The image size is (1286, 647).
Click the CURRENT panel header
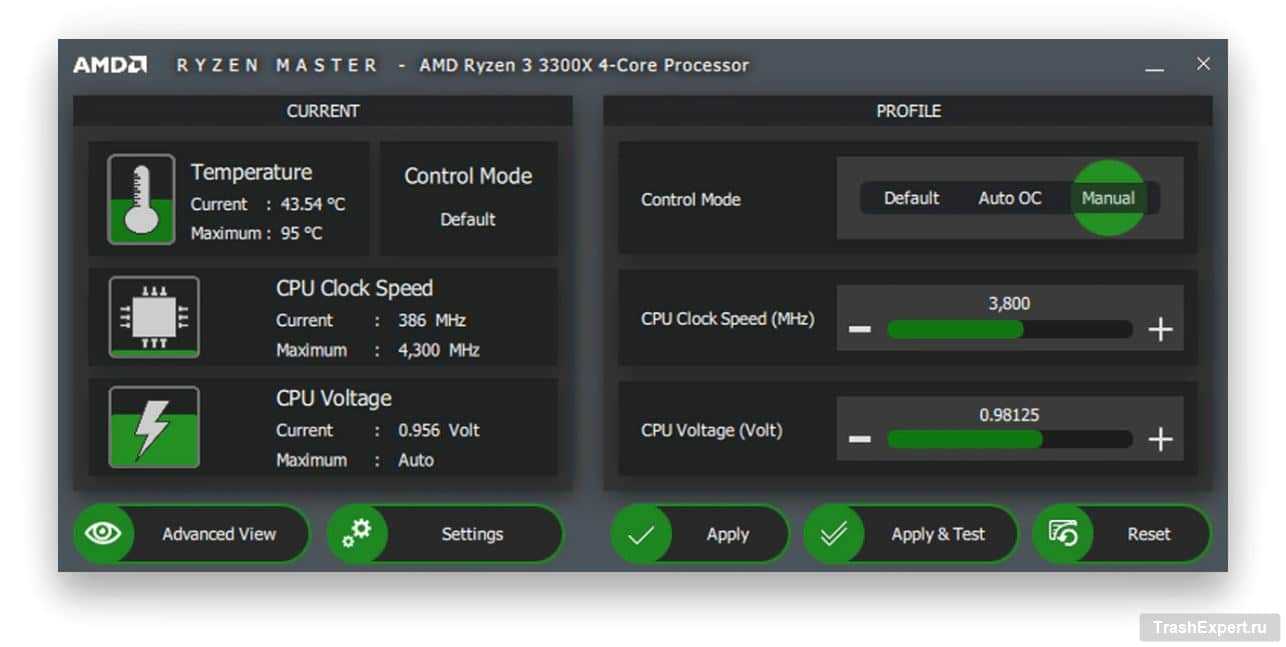click(x=322, y=111)
